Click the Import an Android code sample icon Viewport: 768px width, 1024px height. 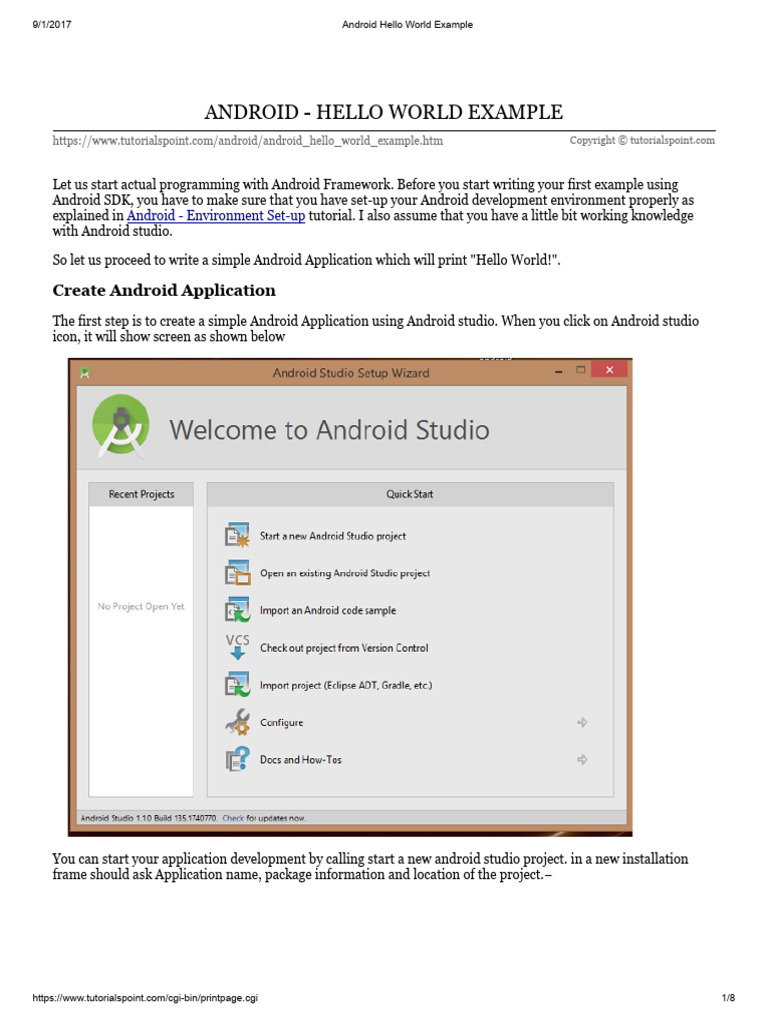point(237,610)
